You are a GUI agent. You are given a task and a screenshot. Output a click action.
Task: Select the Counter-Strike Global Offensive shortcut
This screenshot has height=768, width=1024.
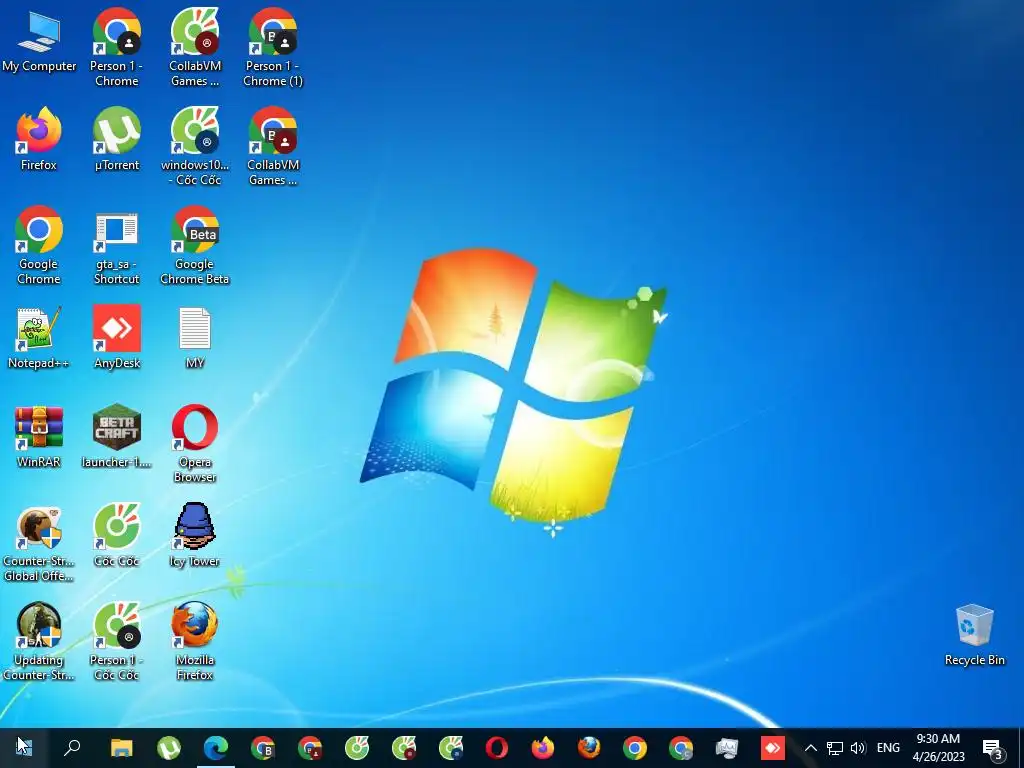(39, 543)
